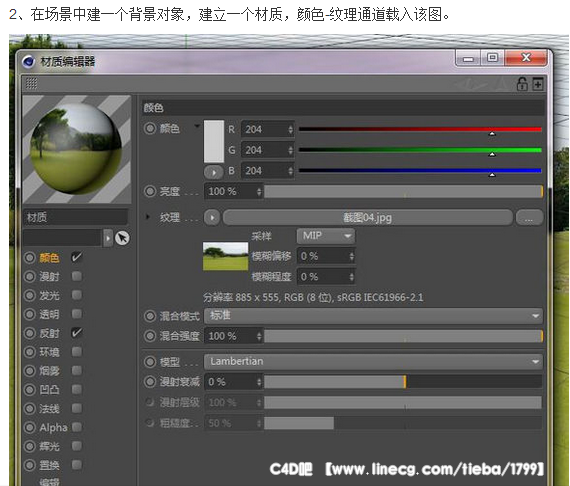
Task: Click the grass texture preview thumbnail
Action: pos(225,256)
